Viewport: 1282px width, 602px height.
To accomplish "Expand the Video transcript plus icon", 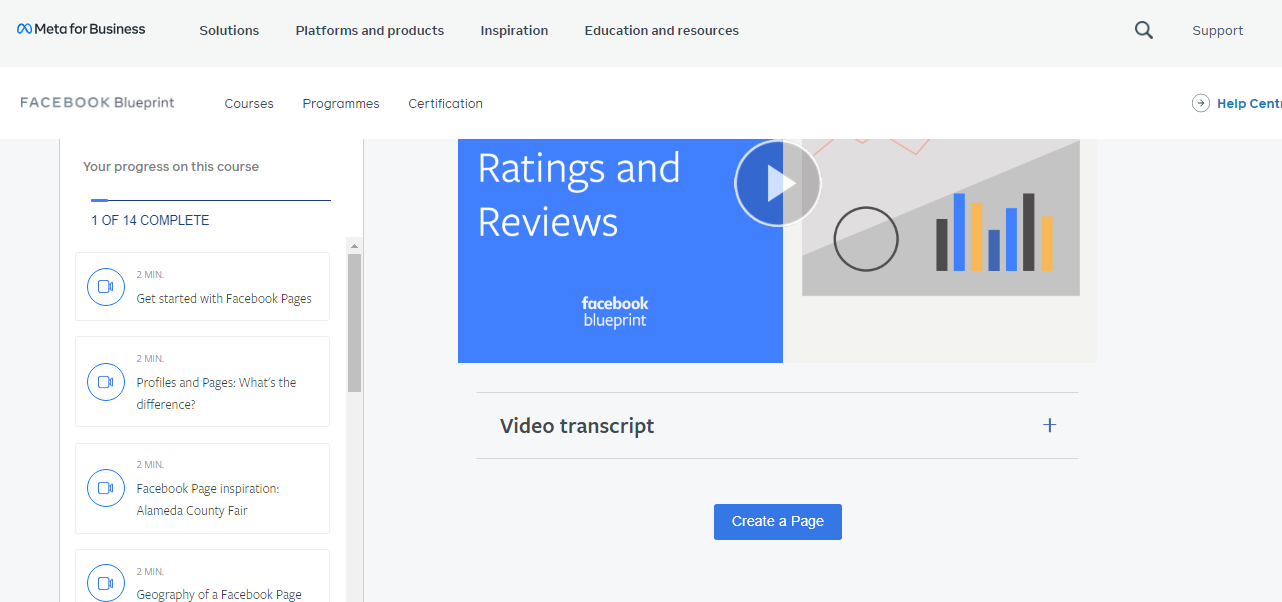I will click(x=1050, y=425).
